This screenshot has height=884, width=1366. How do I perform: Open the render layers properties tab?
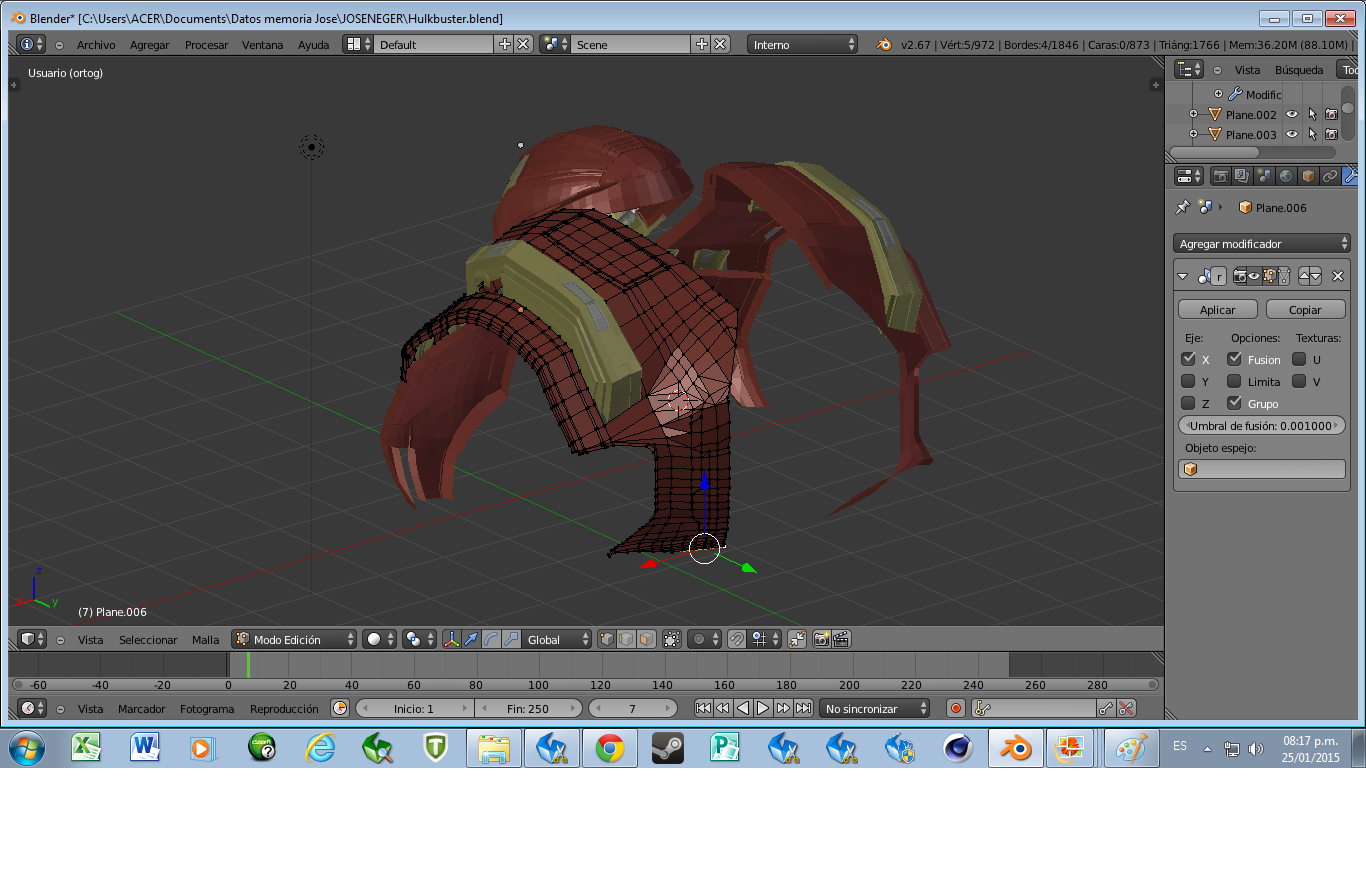click(1242, 176)
